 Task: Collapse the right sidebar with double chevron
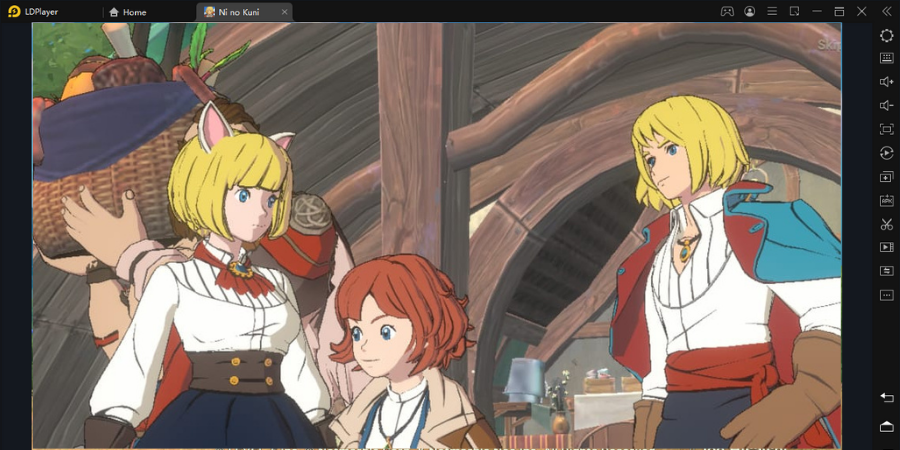[x=886, y=11]
